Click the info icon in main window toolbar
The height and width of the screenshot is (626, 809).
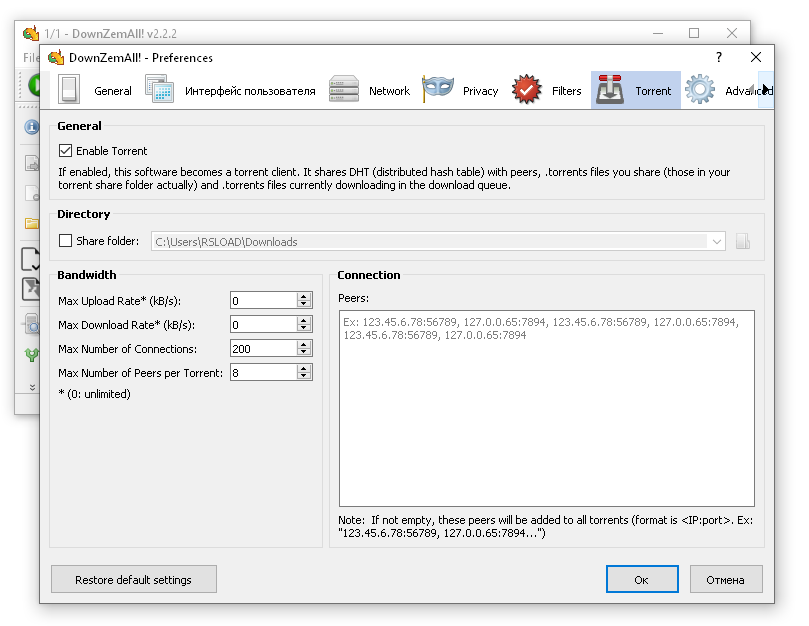pyautogui.click(x=31, y=126)
